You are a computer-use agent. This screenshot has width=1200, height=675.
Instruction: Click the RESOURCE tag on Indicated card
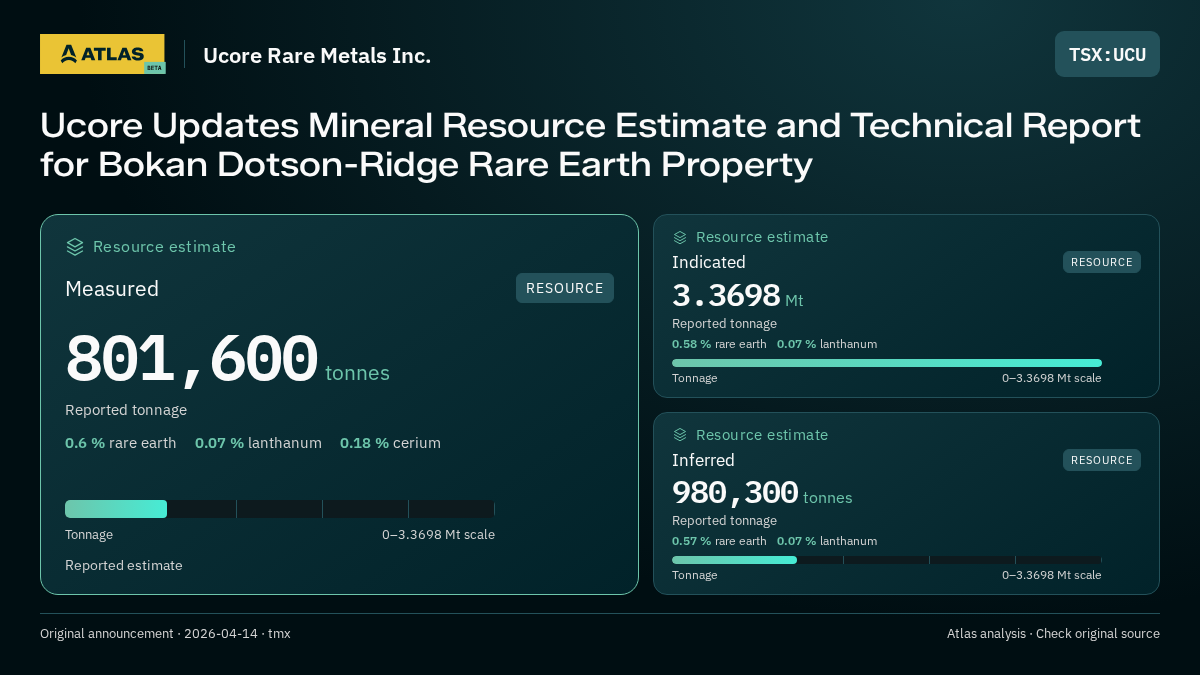(x=1102, y=262)
